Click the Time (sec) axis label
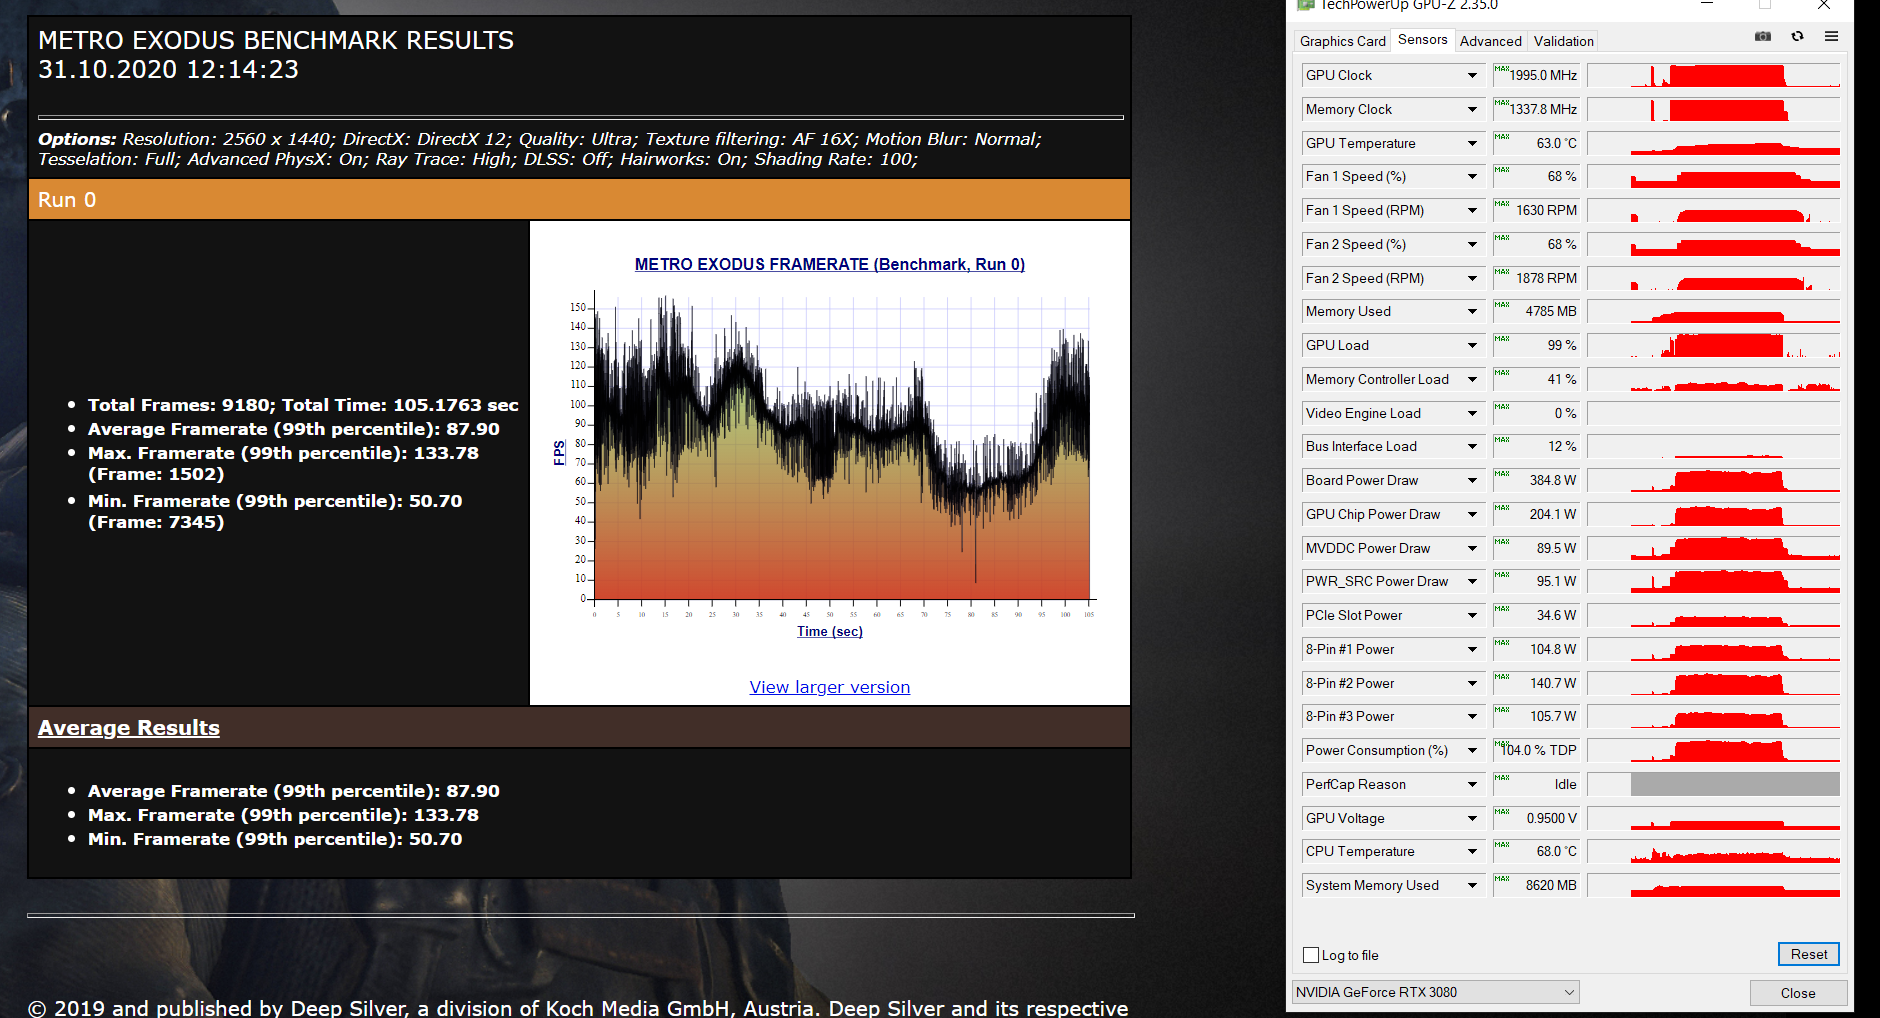The image size is (1880, 1018). [830, 632]
